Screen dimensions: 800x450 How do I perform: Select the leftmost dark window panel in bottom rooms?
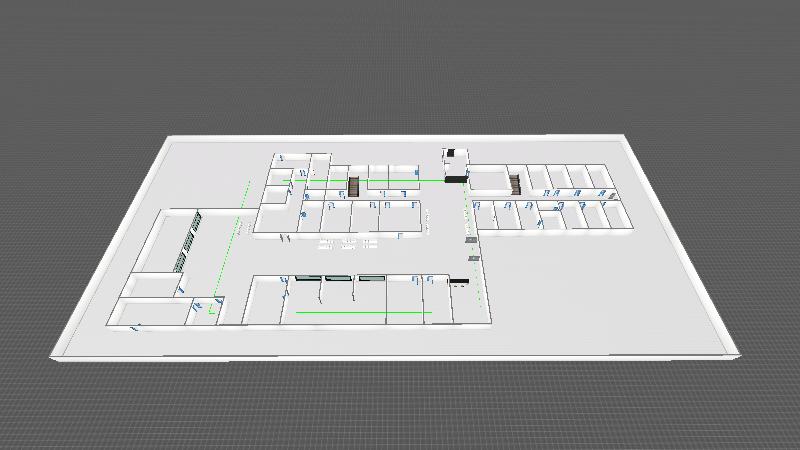pos(307,277)
